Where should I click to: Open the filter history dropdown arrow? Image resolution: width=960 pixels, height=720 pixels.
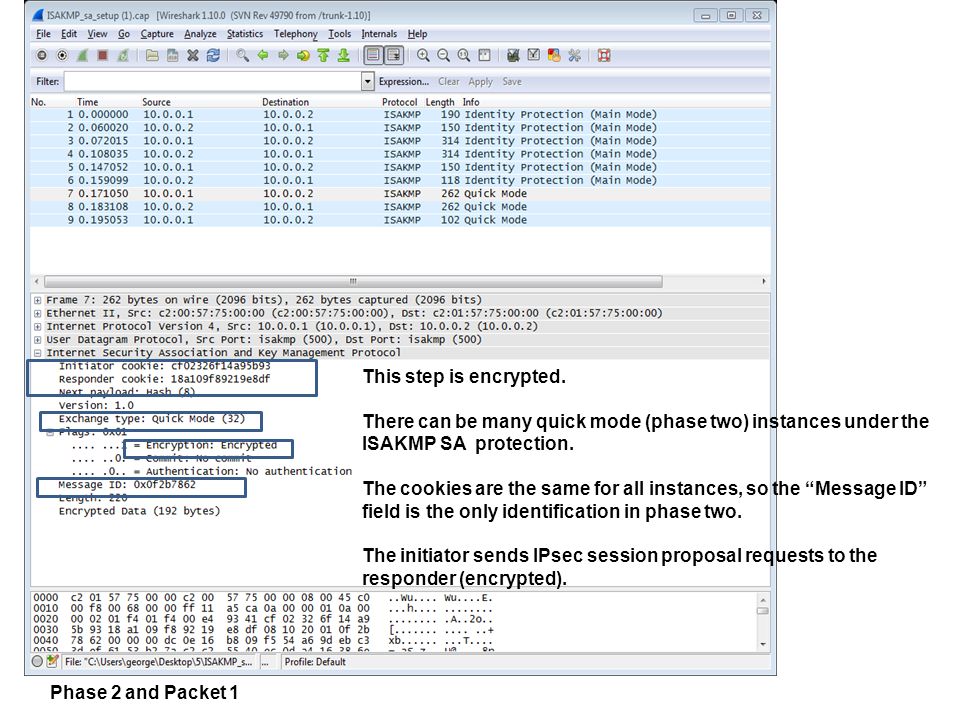pyautogui.click(x=368, y=81)
